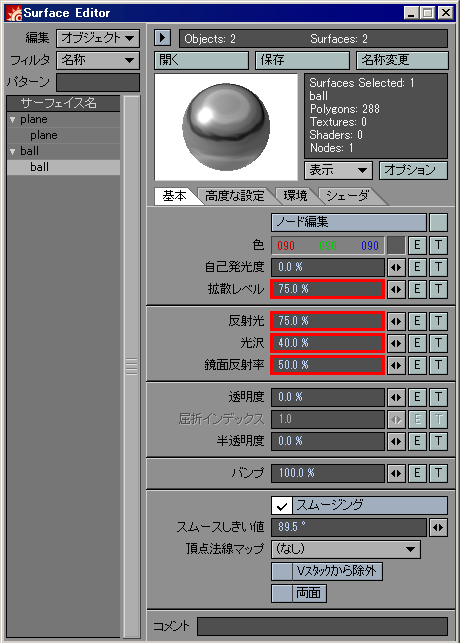Click the slider arrows beside 鏡面反射率
Viewport: 460px width, 643px height.
[396, 365]
